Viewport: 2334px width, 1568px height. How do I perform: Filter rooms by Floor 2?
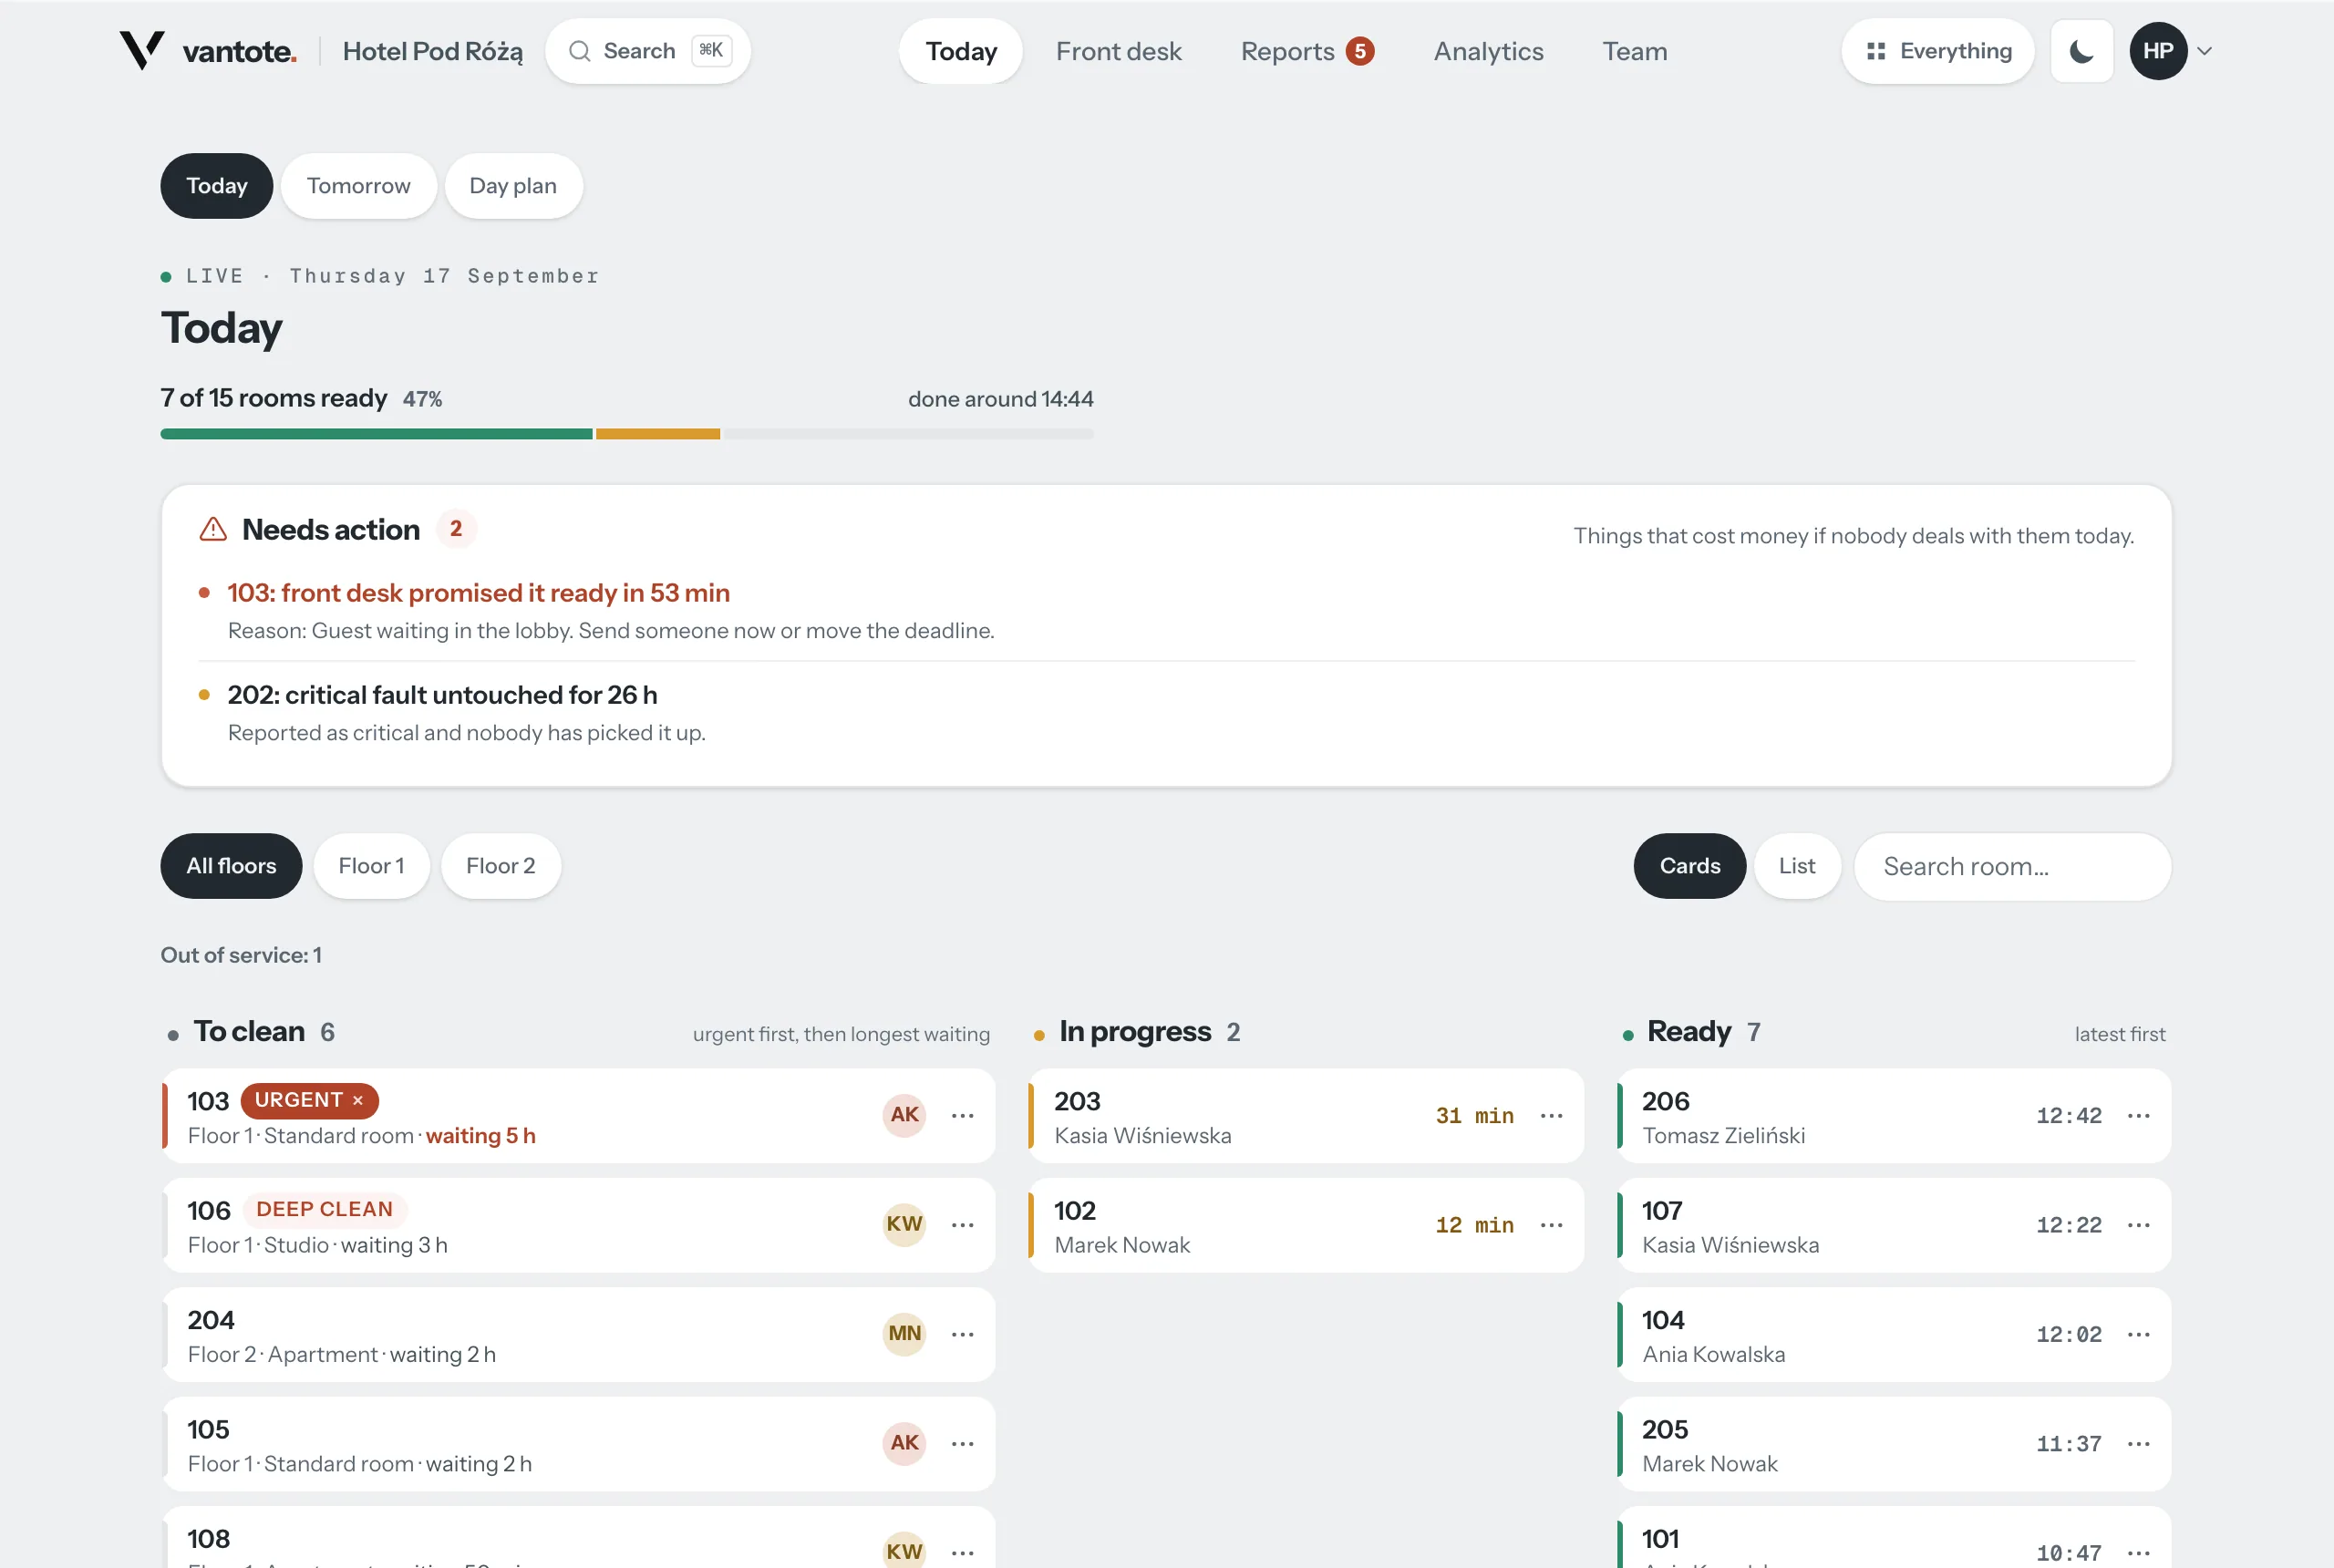[x=500, y=866]
